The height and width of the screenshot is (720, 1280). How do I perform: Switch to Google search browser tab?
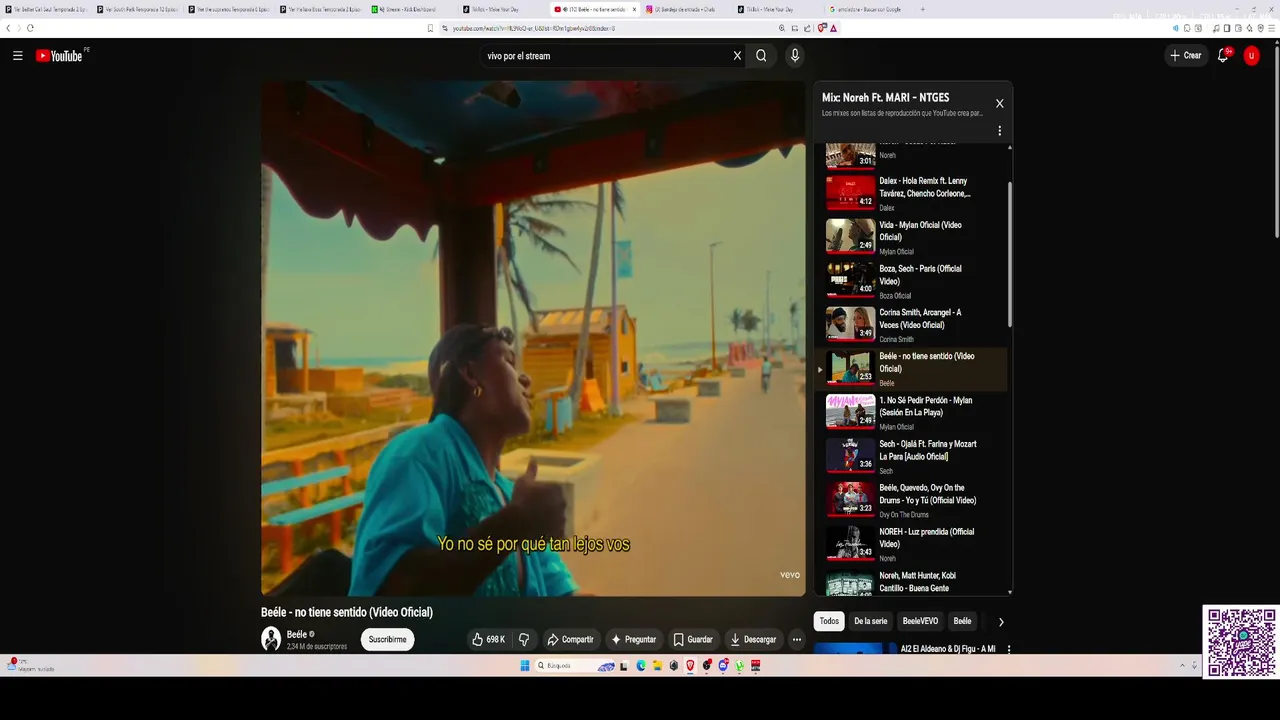pyautogui.click(x=870, y=9)
